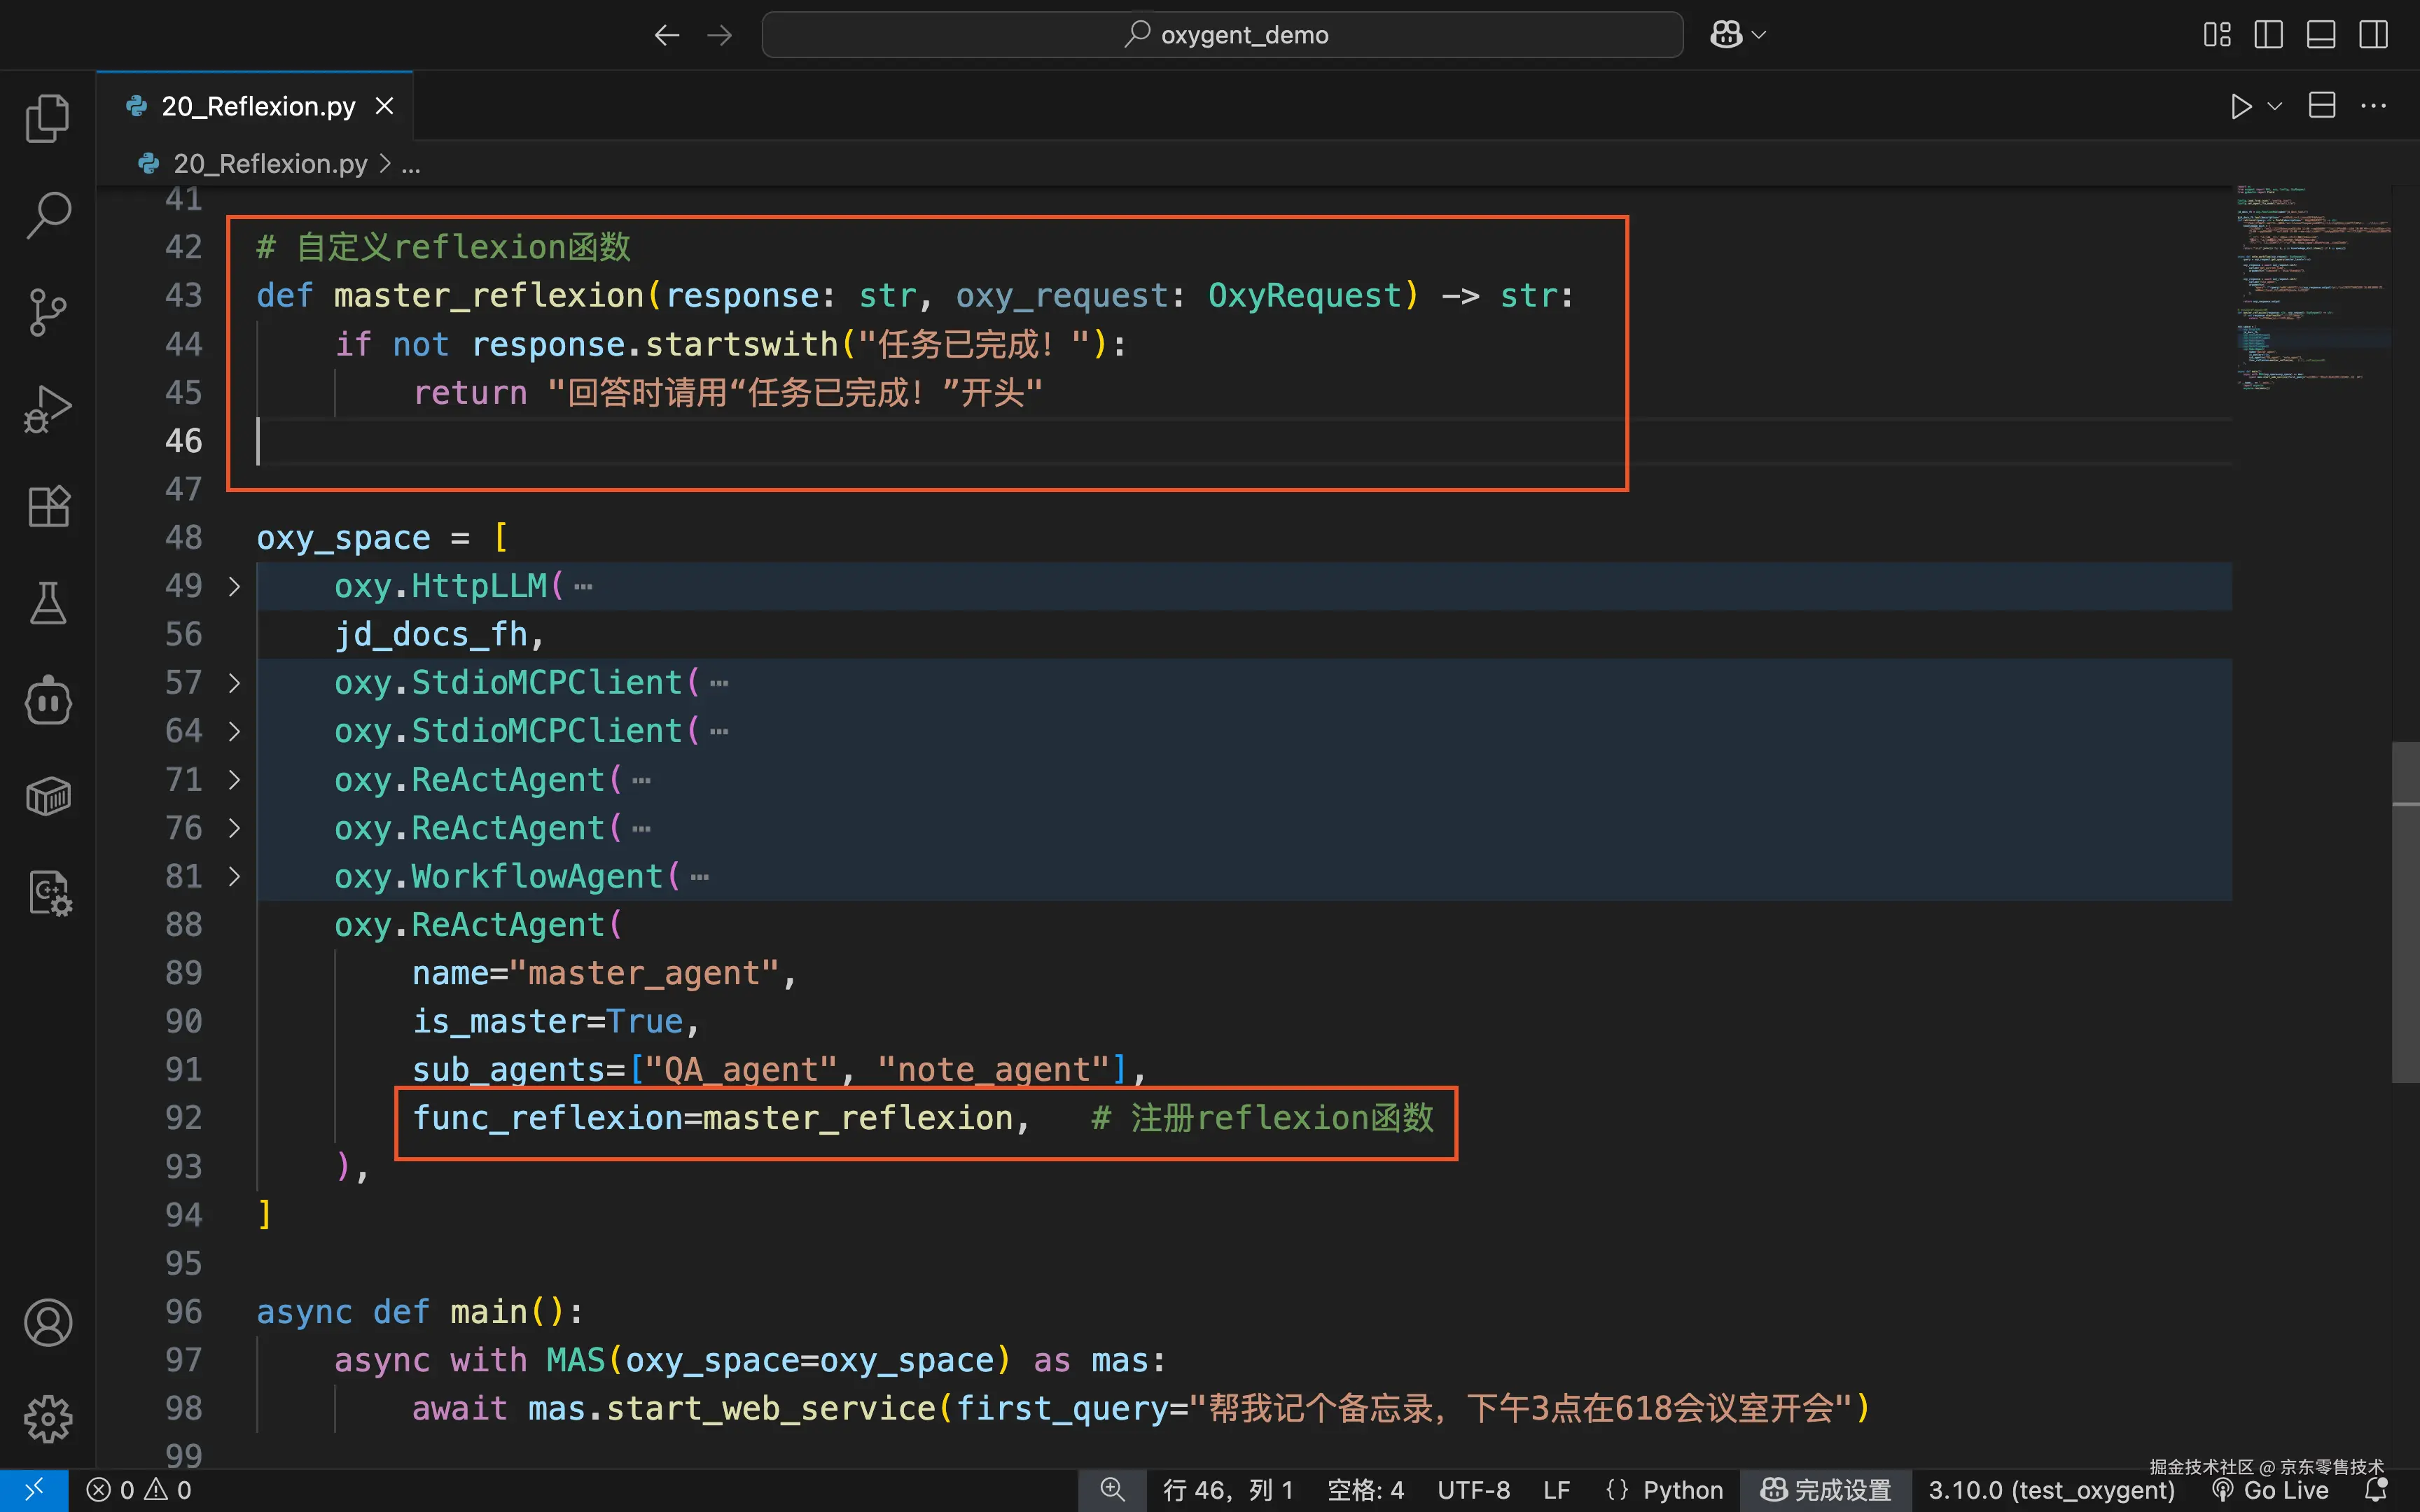The image size is (2420, 1512).
Task: Open problems panel via errors and warnings count
Action: [139, 1490]
